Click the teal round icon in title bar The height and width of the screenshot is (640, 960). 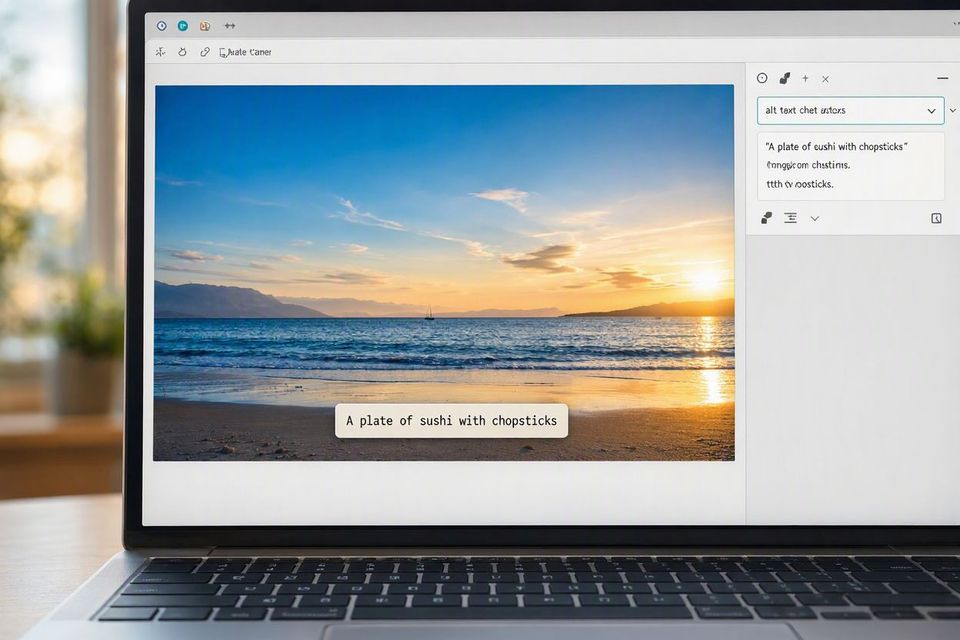tap(182, 26)
